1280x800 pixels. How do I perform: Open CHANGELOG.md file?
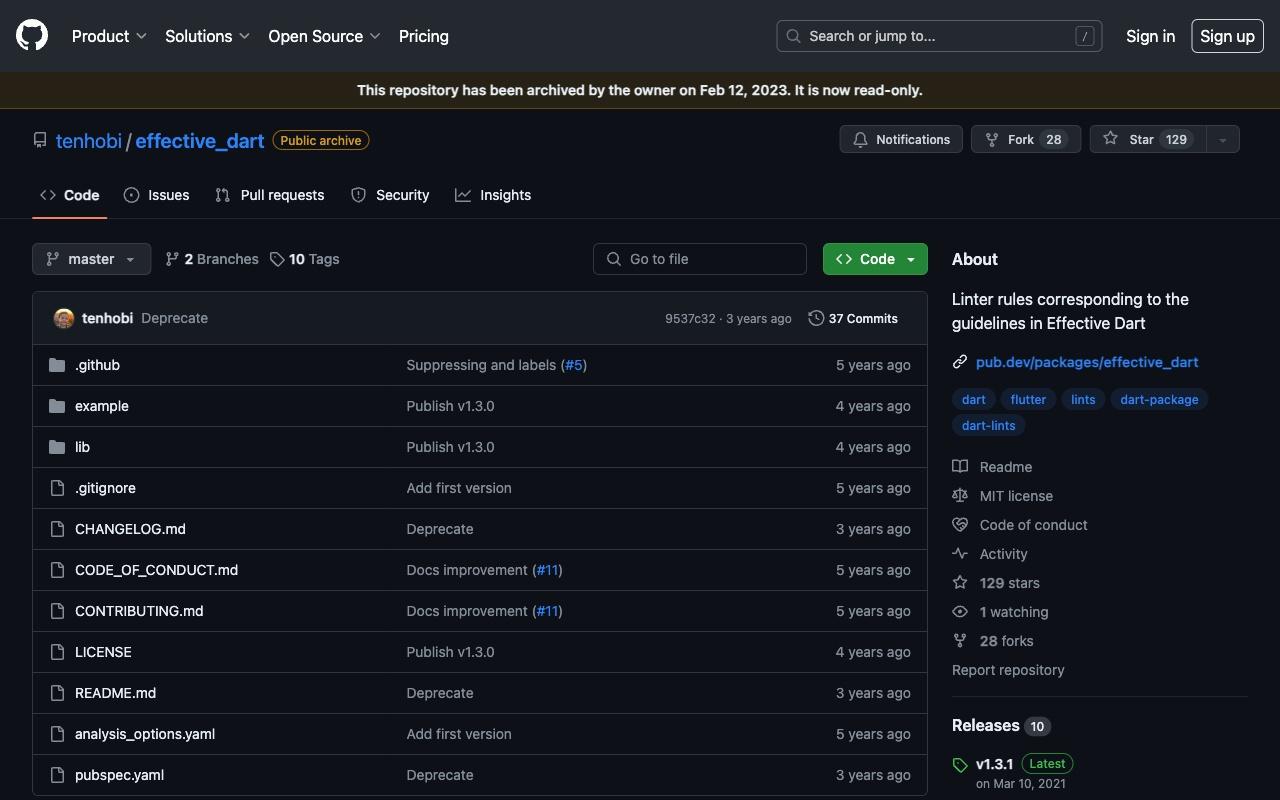click(130, 529)
